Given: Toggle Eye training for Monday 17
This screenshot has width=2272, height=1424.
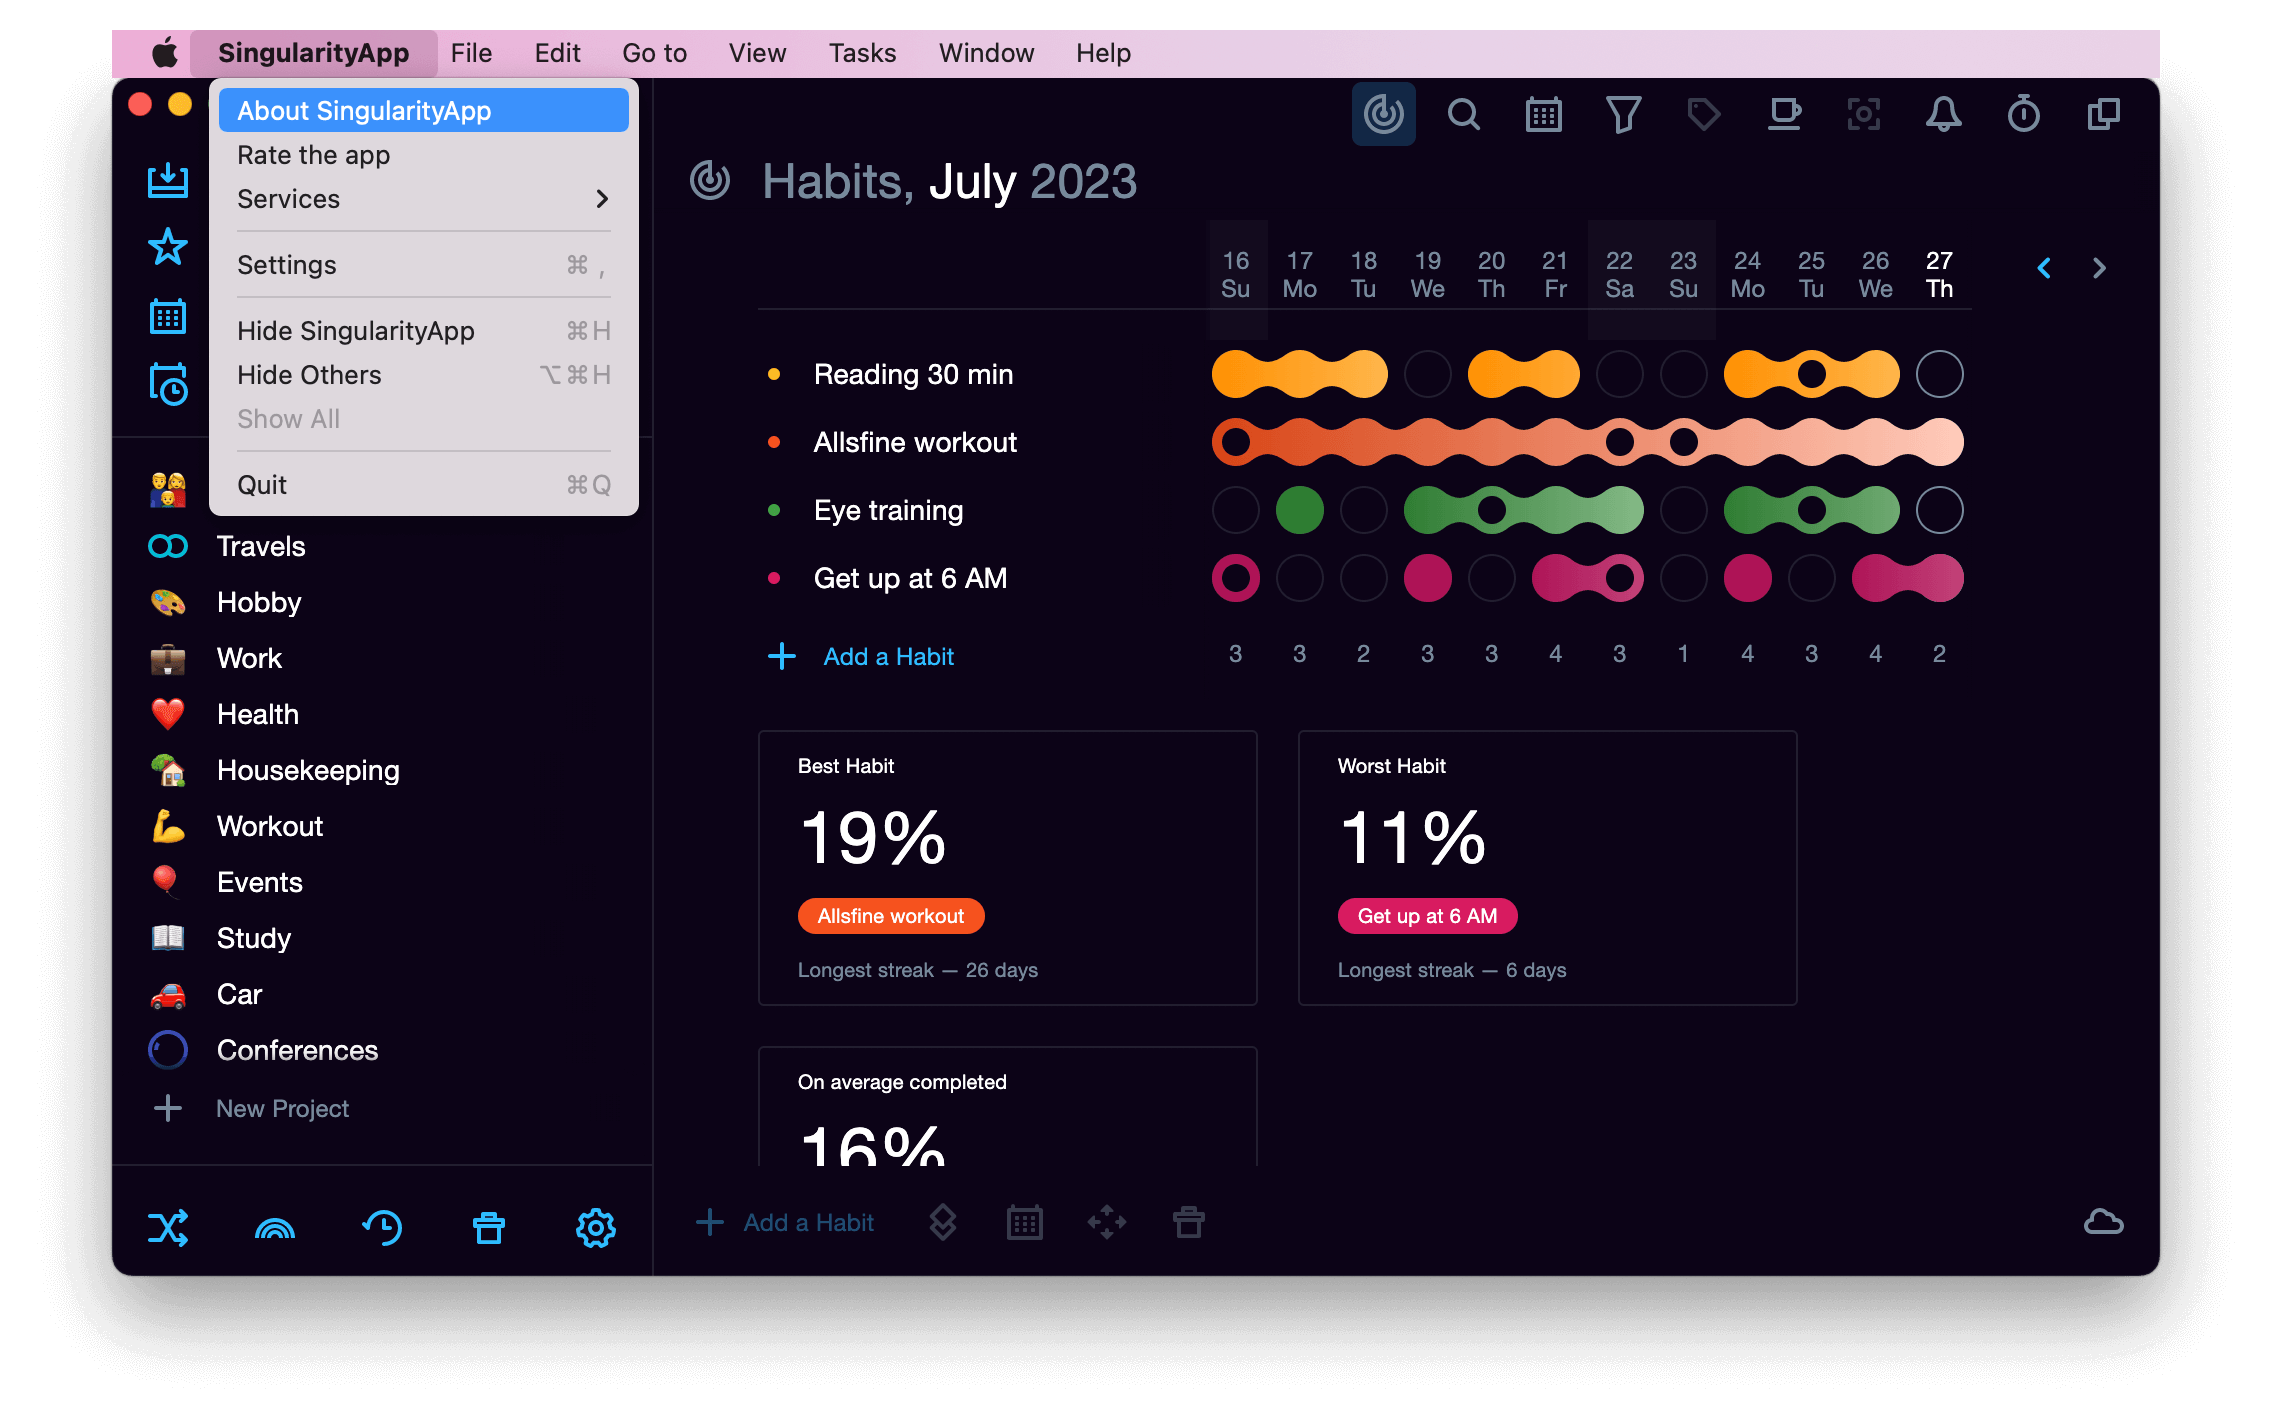Looking at the screenshot, I should pyautogui.click(x=1300, y=510).
